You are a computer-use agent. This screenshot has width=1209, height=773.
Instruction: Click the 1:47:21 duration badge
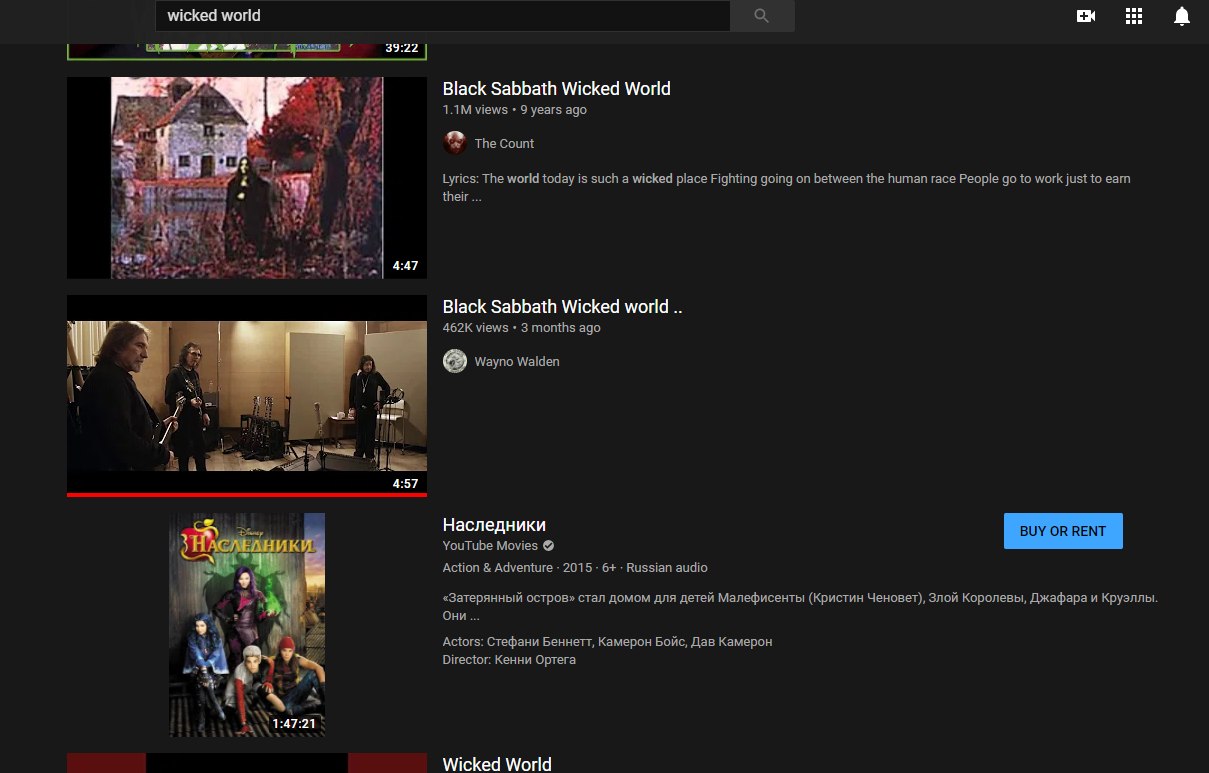(x=294, y=724)
